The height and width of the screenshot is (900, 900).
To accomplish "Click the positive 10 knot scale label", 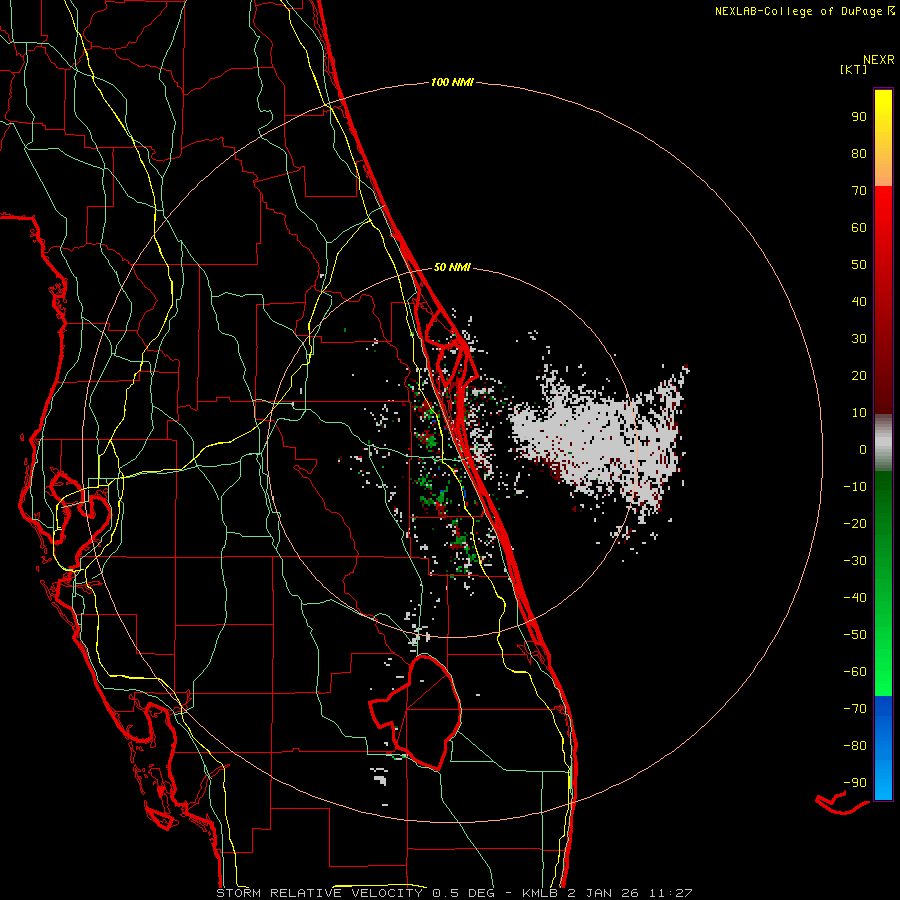I will tap(859, 413).
